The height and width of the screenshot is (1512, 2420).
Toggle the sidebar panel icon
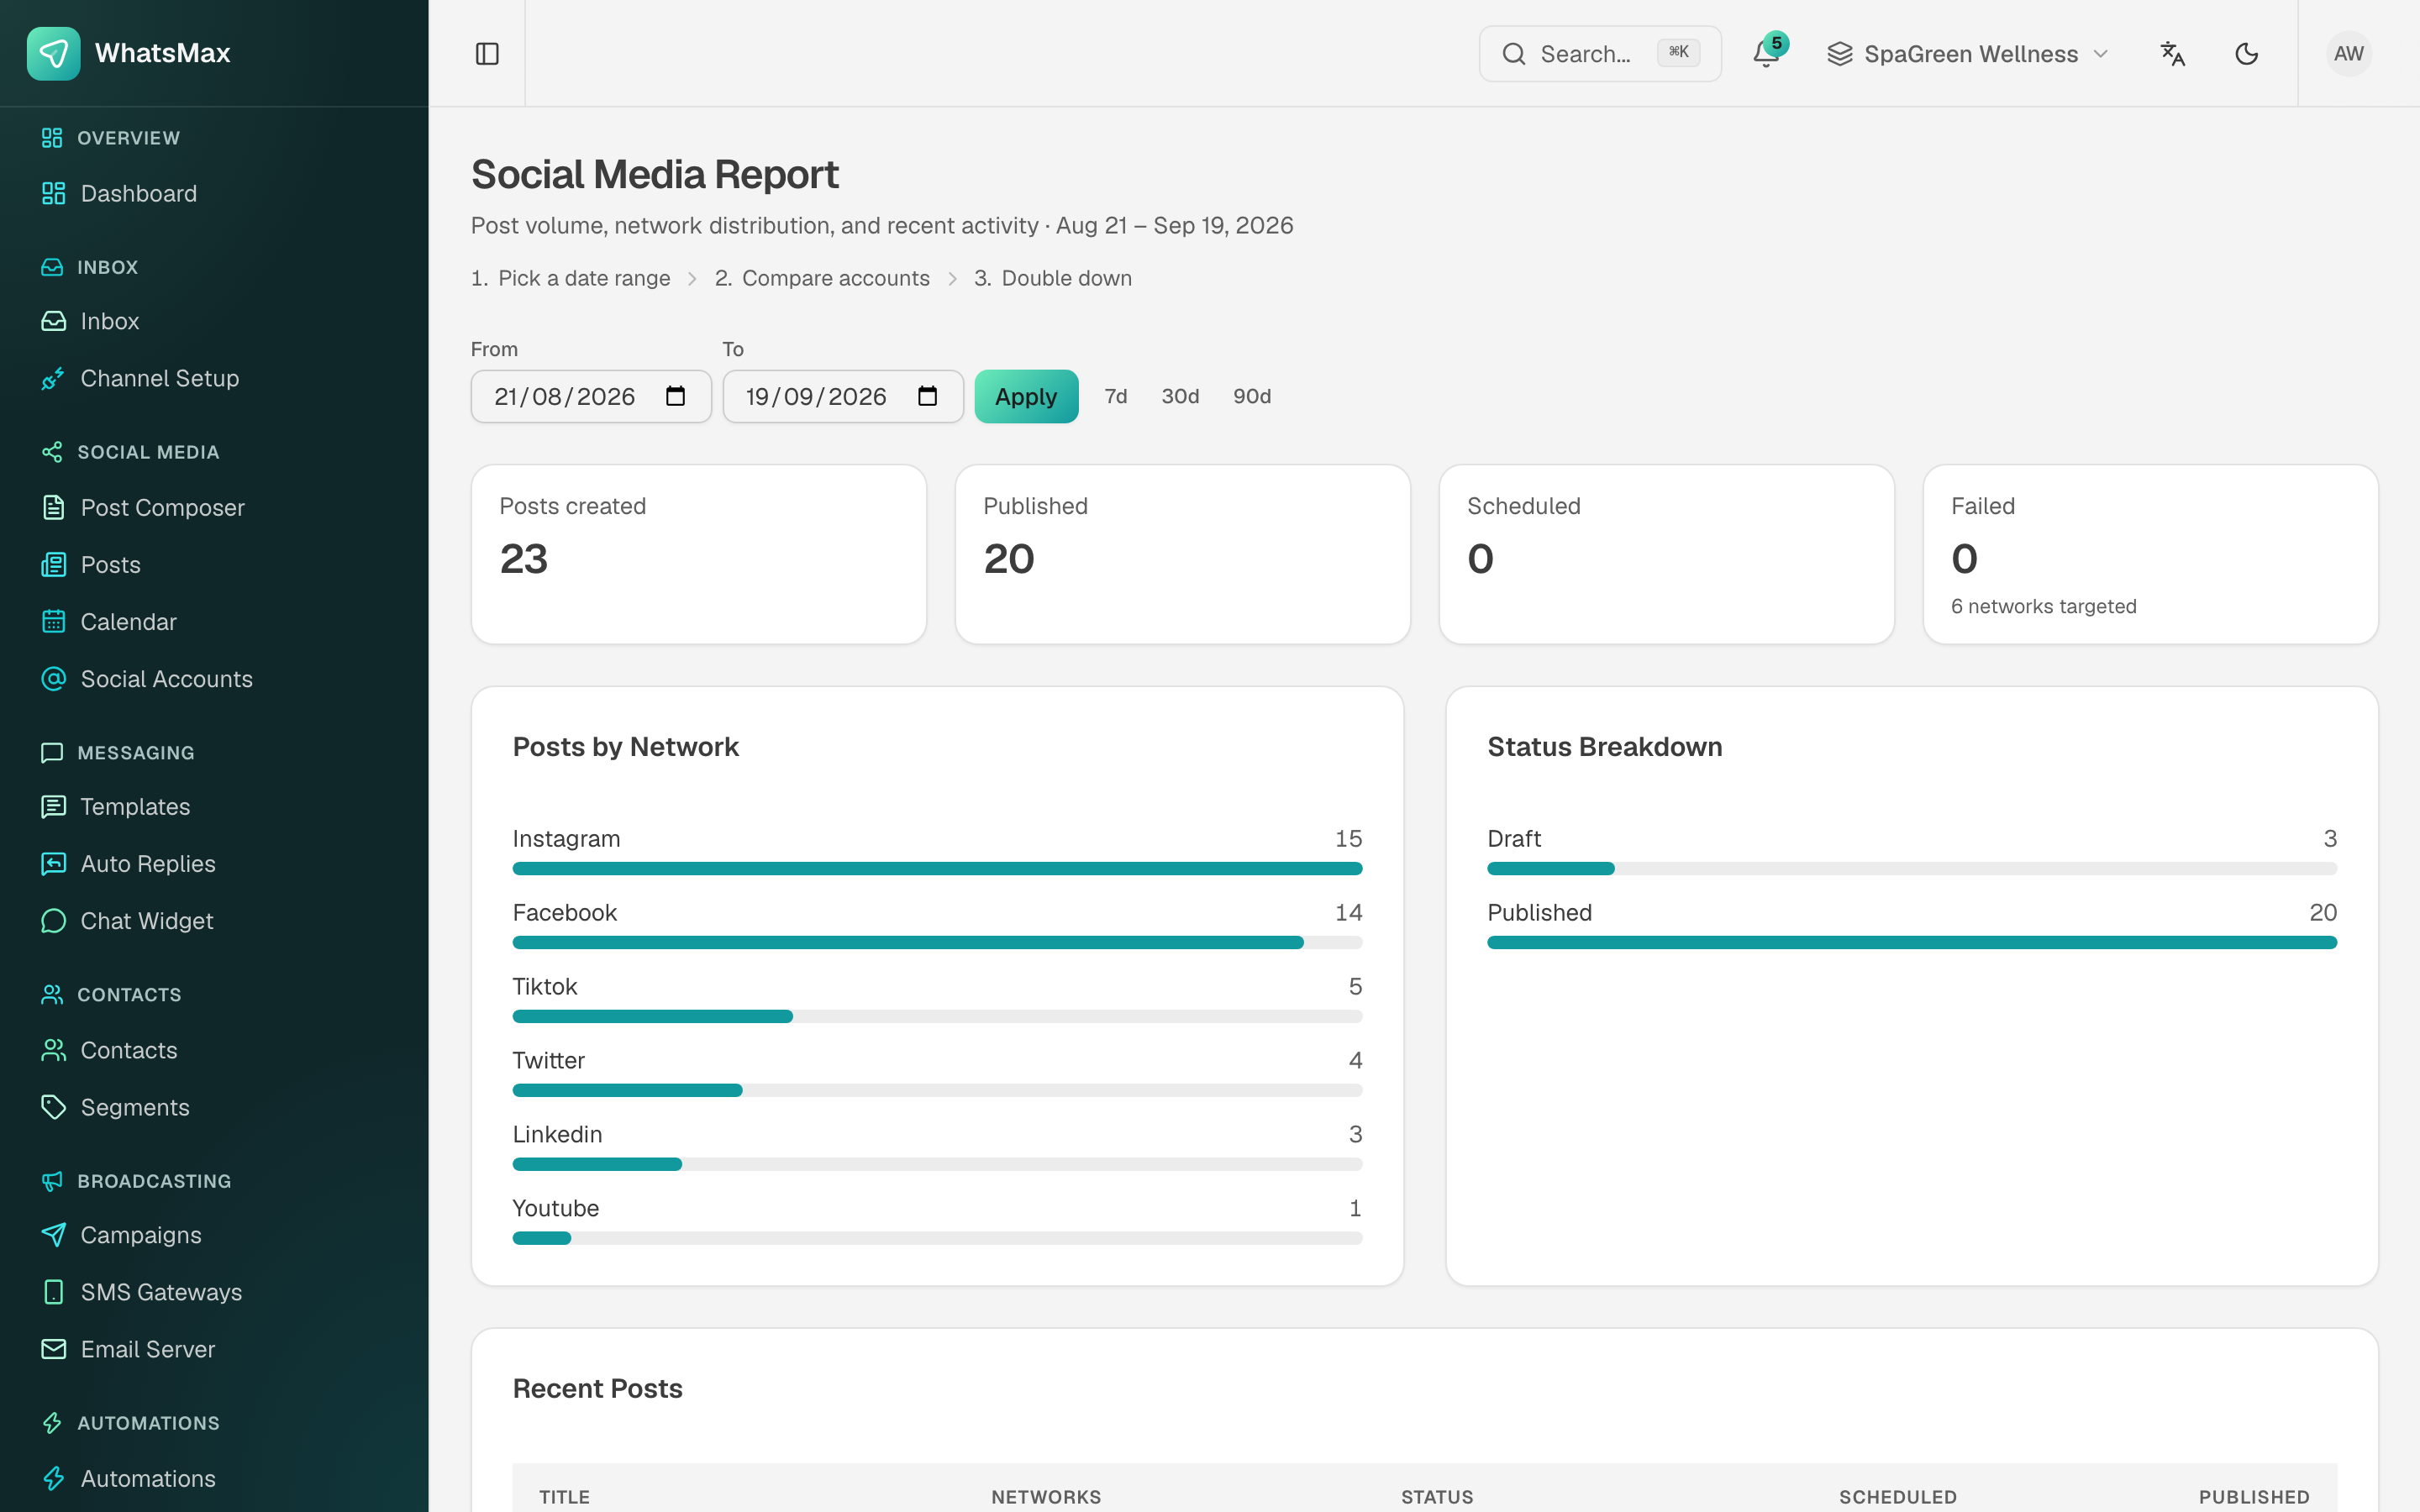point(487,54)
